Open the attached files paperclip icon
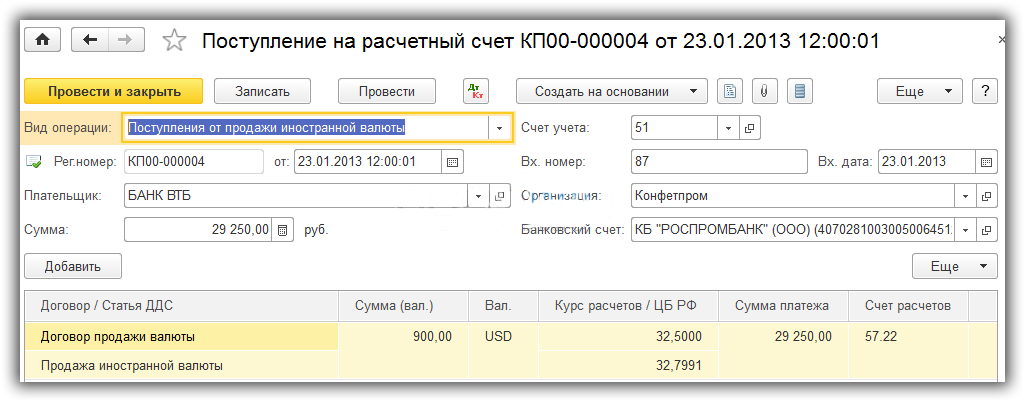1025x402 pixels. [764, 91]
